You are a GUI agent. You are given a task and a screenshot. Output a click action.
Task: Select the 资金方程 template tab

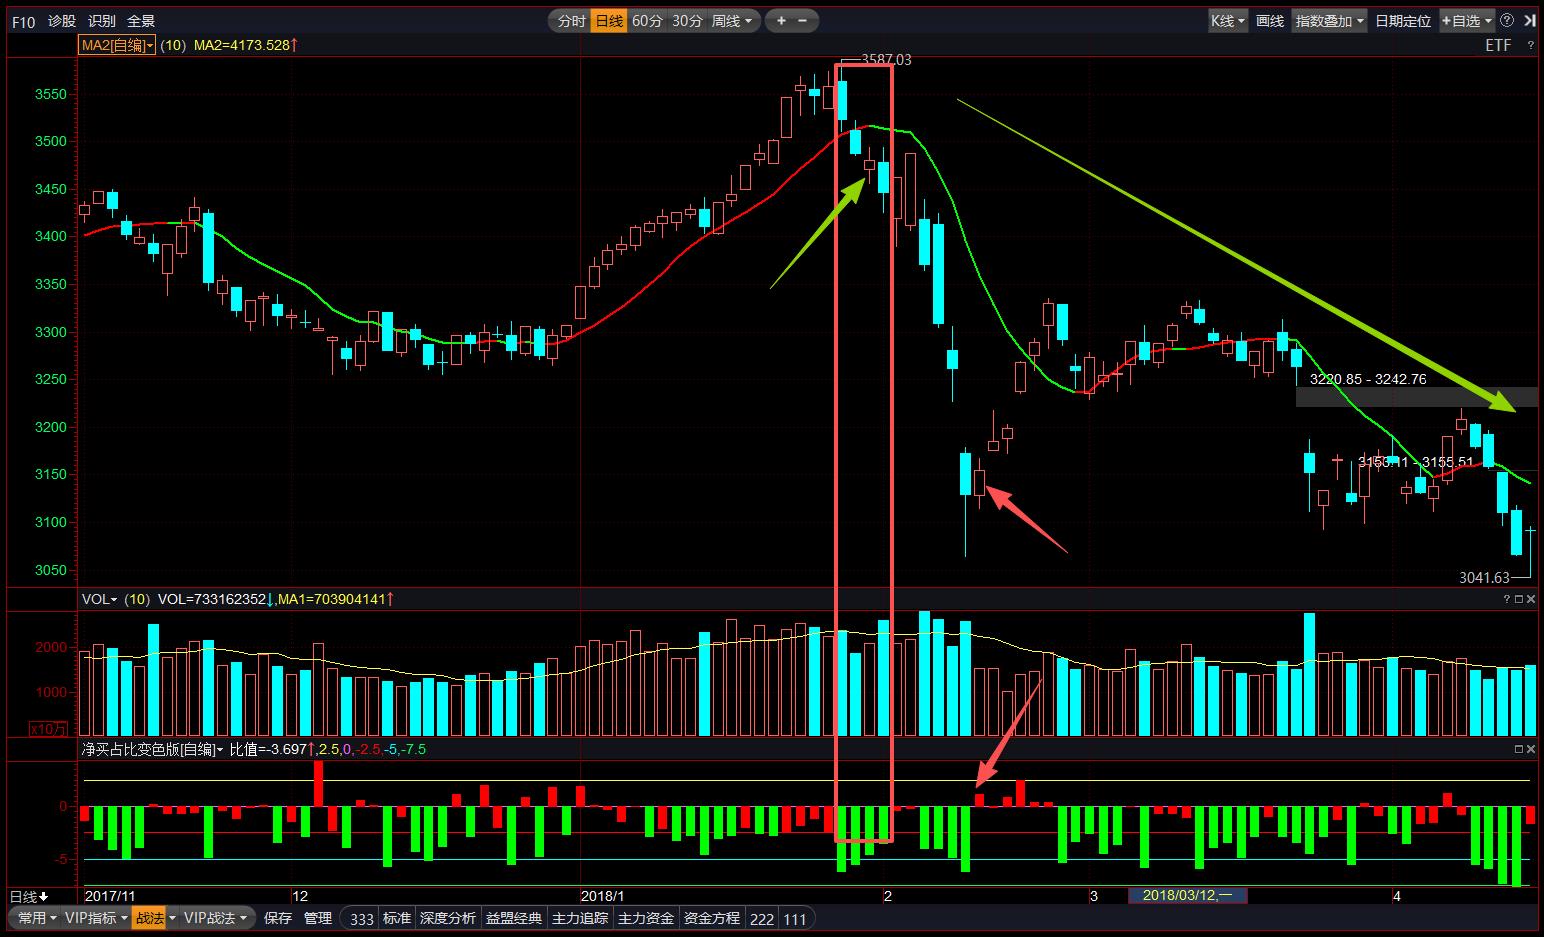(712, 919)
